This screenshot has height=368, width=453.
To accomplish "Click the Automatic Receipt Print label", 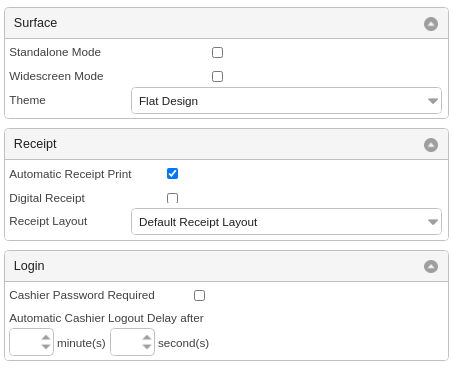I will tap(70, 174).
